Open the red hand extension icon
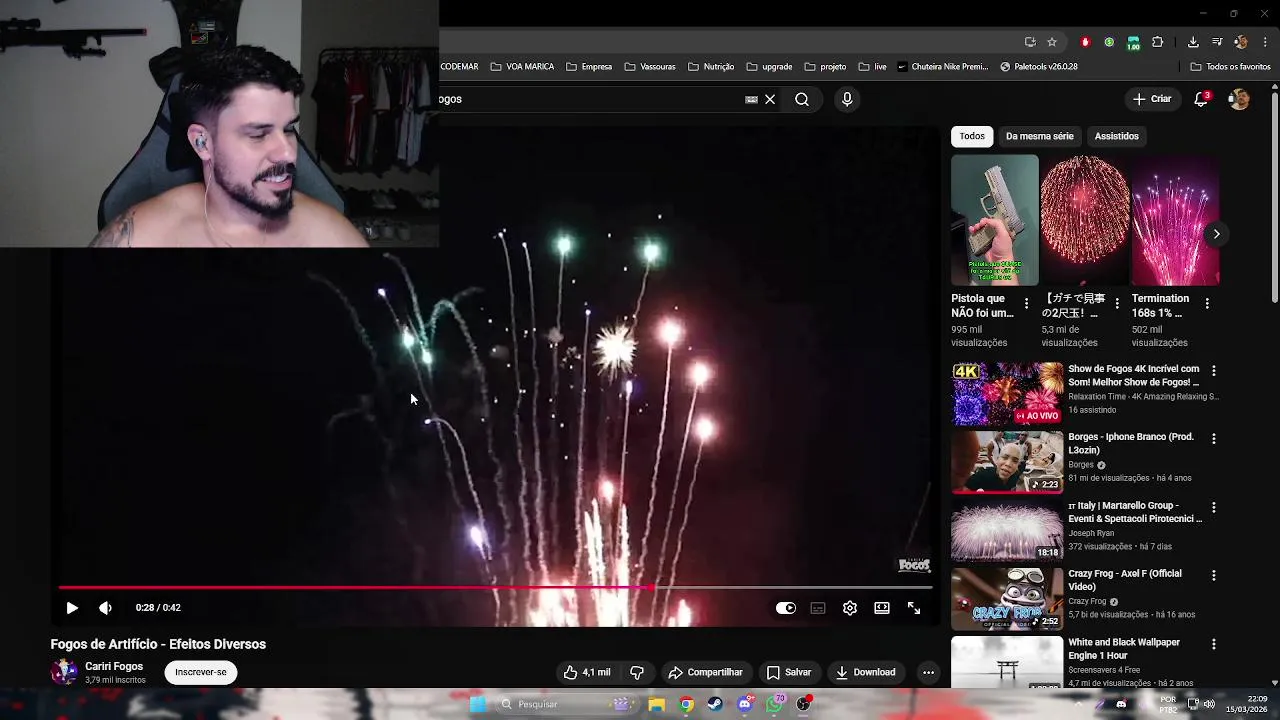Image resolution: width=1280 pixels, height=720 pixels. point(1085,42)
